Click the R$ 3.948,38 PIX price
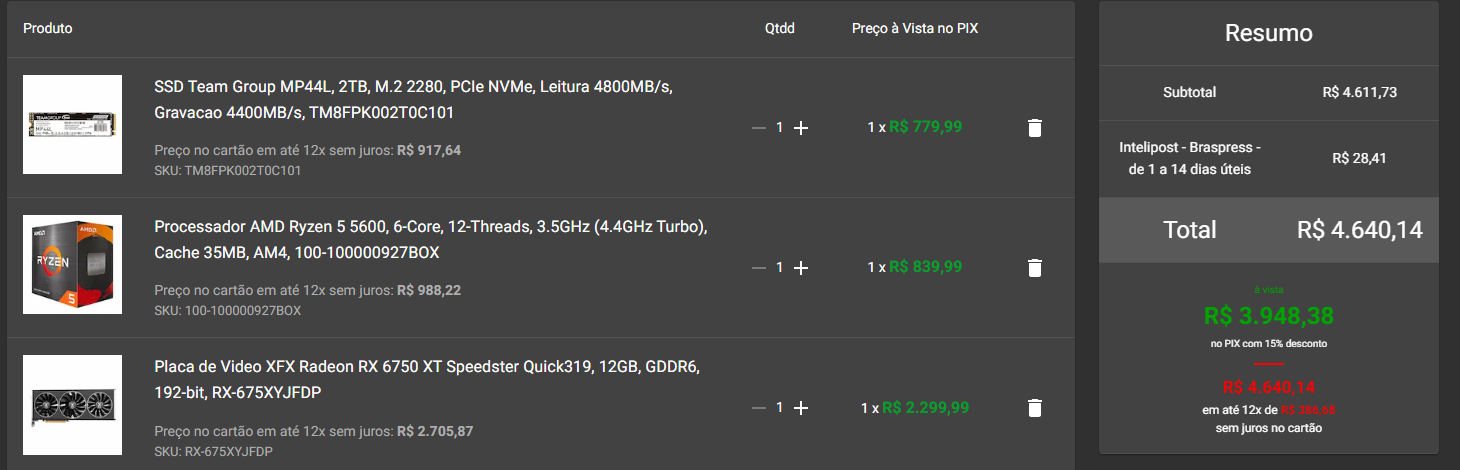 pos(1269,316)
